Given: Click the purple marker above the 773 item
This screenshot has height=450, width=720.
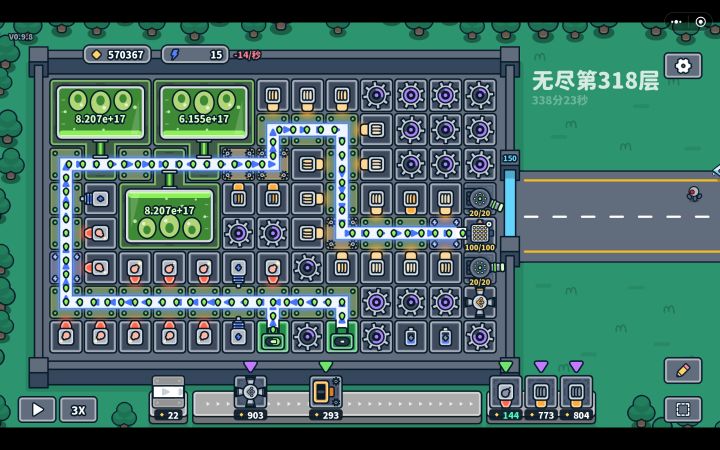Looking at the screenshot, I should tap(541, 366).
